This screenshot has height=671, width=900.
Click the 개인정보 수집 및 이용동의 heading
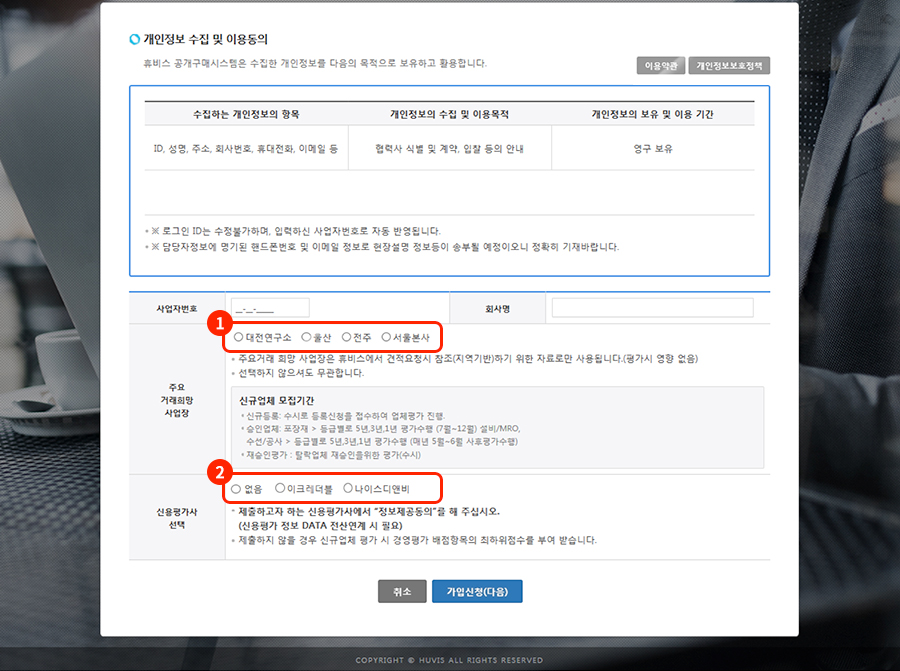205,39
